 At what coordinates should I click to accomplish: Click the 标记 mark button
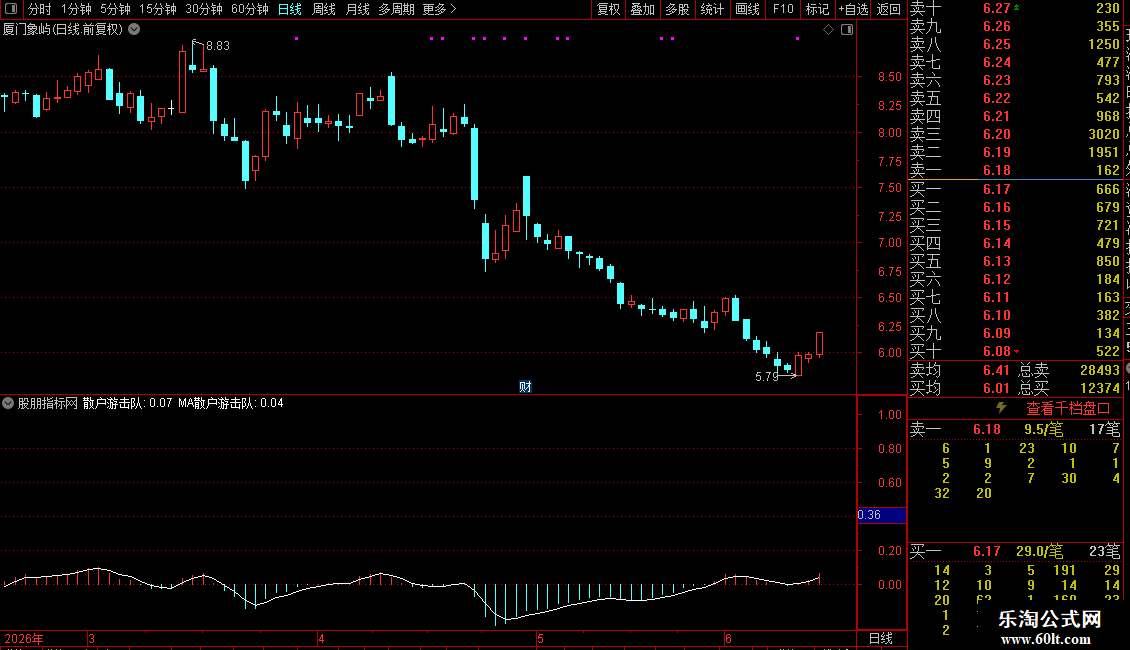(x=817, y=9)
